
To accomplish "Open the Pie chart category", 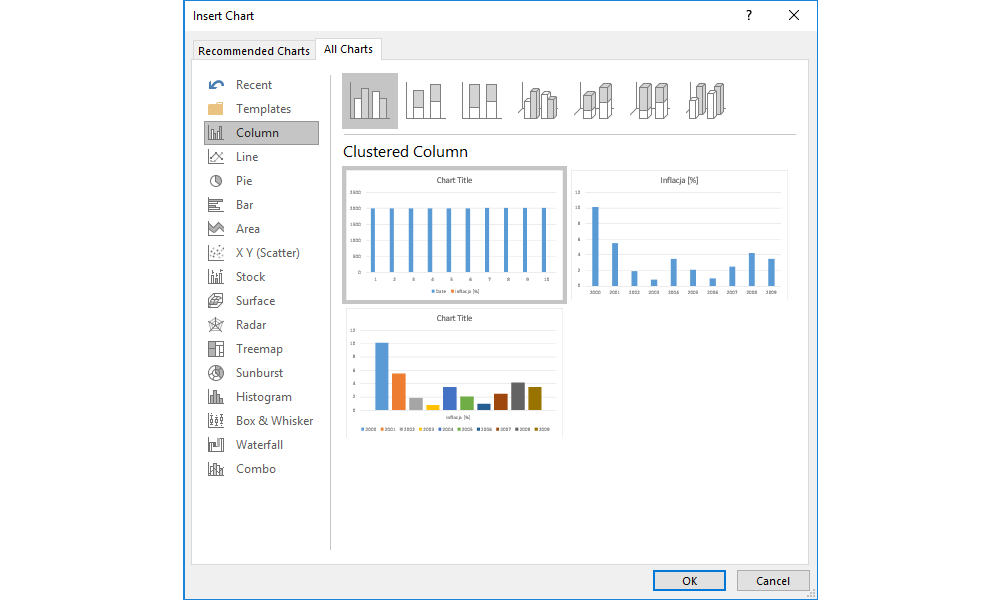I will pyautogui.click(x=244, y=181).
